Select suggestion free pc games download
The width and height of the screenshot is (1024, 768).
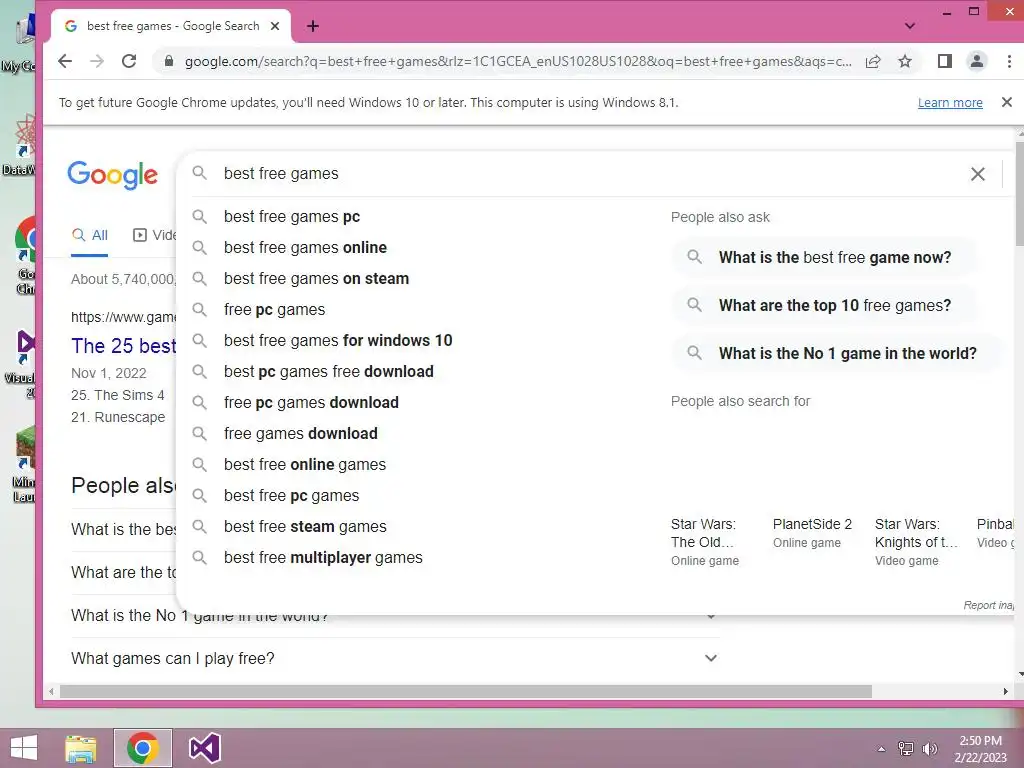pos(311,403)
